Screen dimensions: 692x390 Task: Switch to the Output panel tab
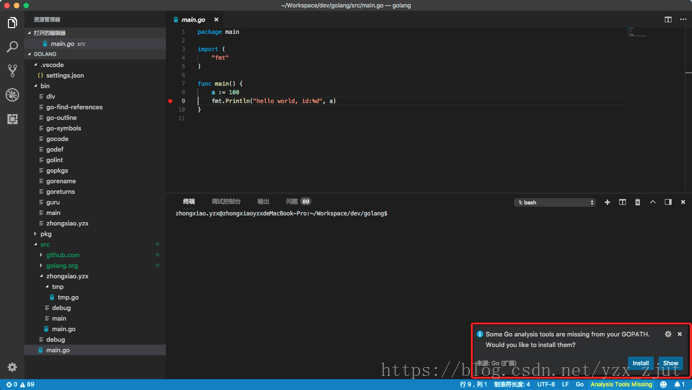tap(263, 202)
